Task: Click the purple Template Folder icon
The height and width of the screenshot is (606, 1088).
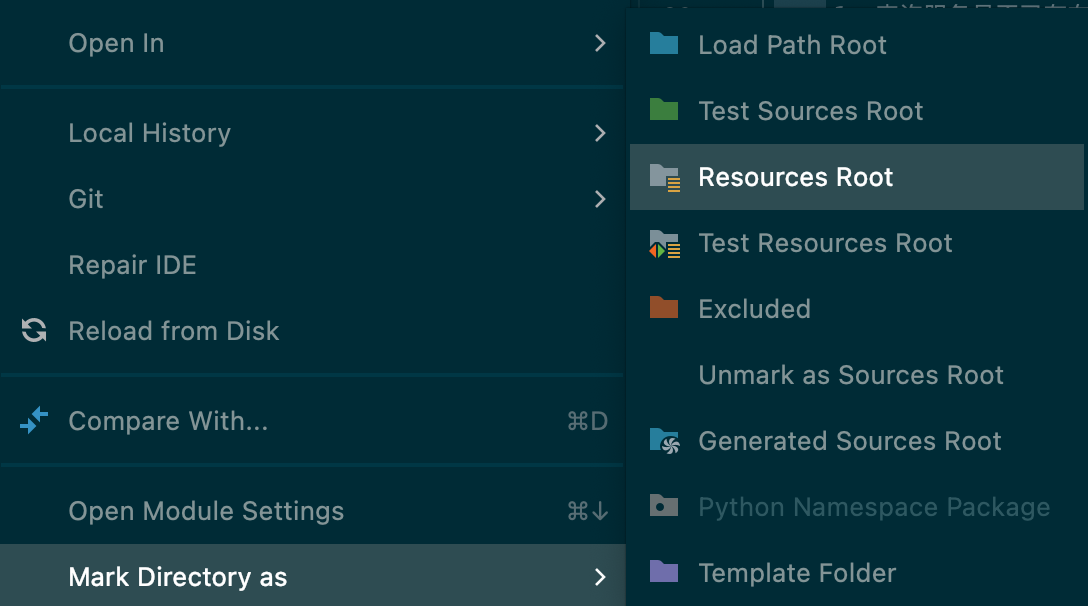Action: [x=664, y=572]
